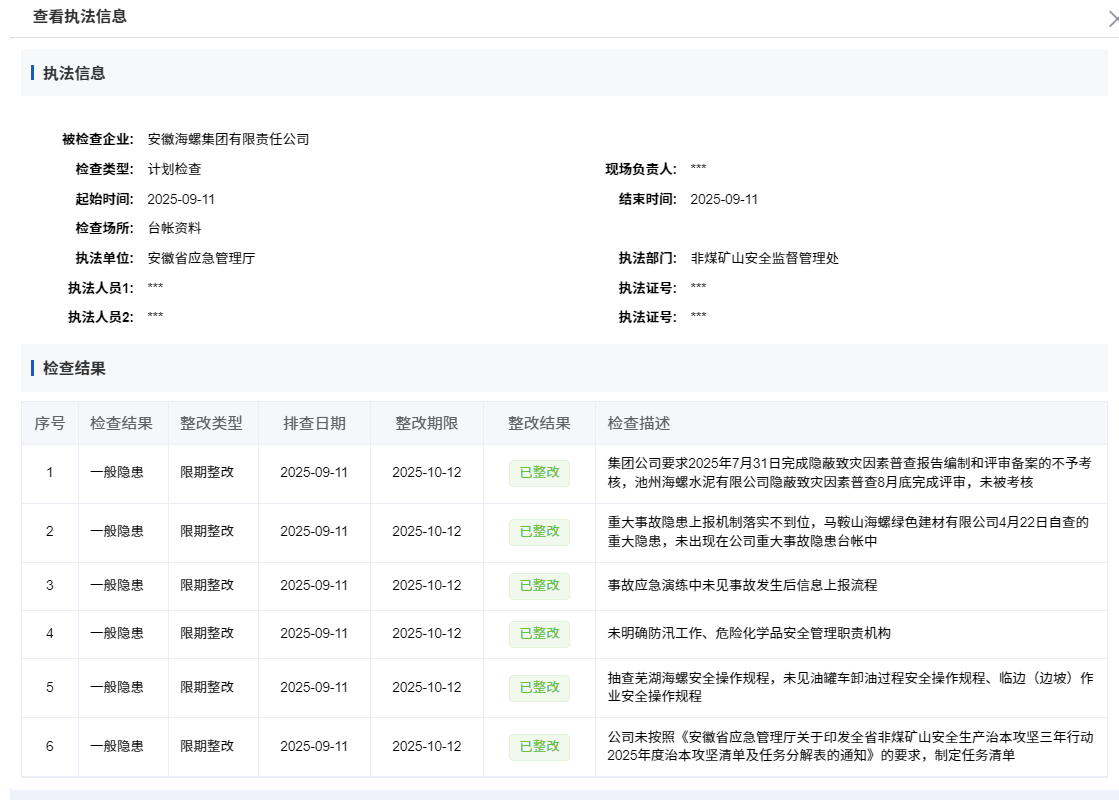Viewport: 1119px width, 800px height.
Task: Close the 查看执法信息 dialog
Action: [x=1112, y=19]
